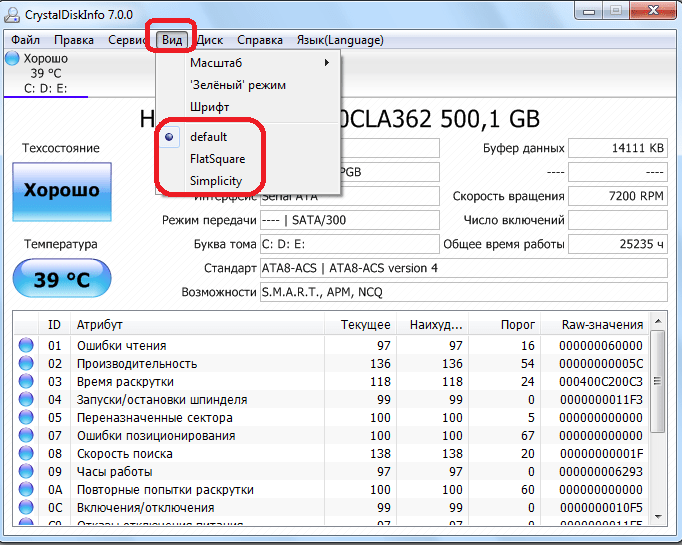
Task: Click the empty Число включений field
Action: (618, 220)
